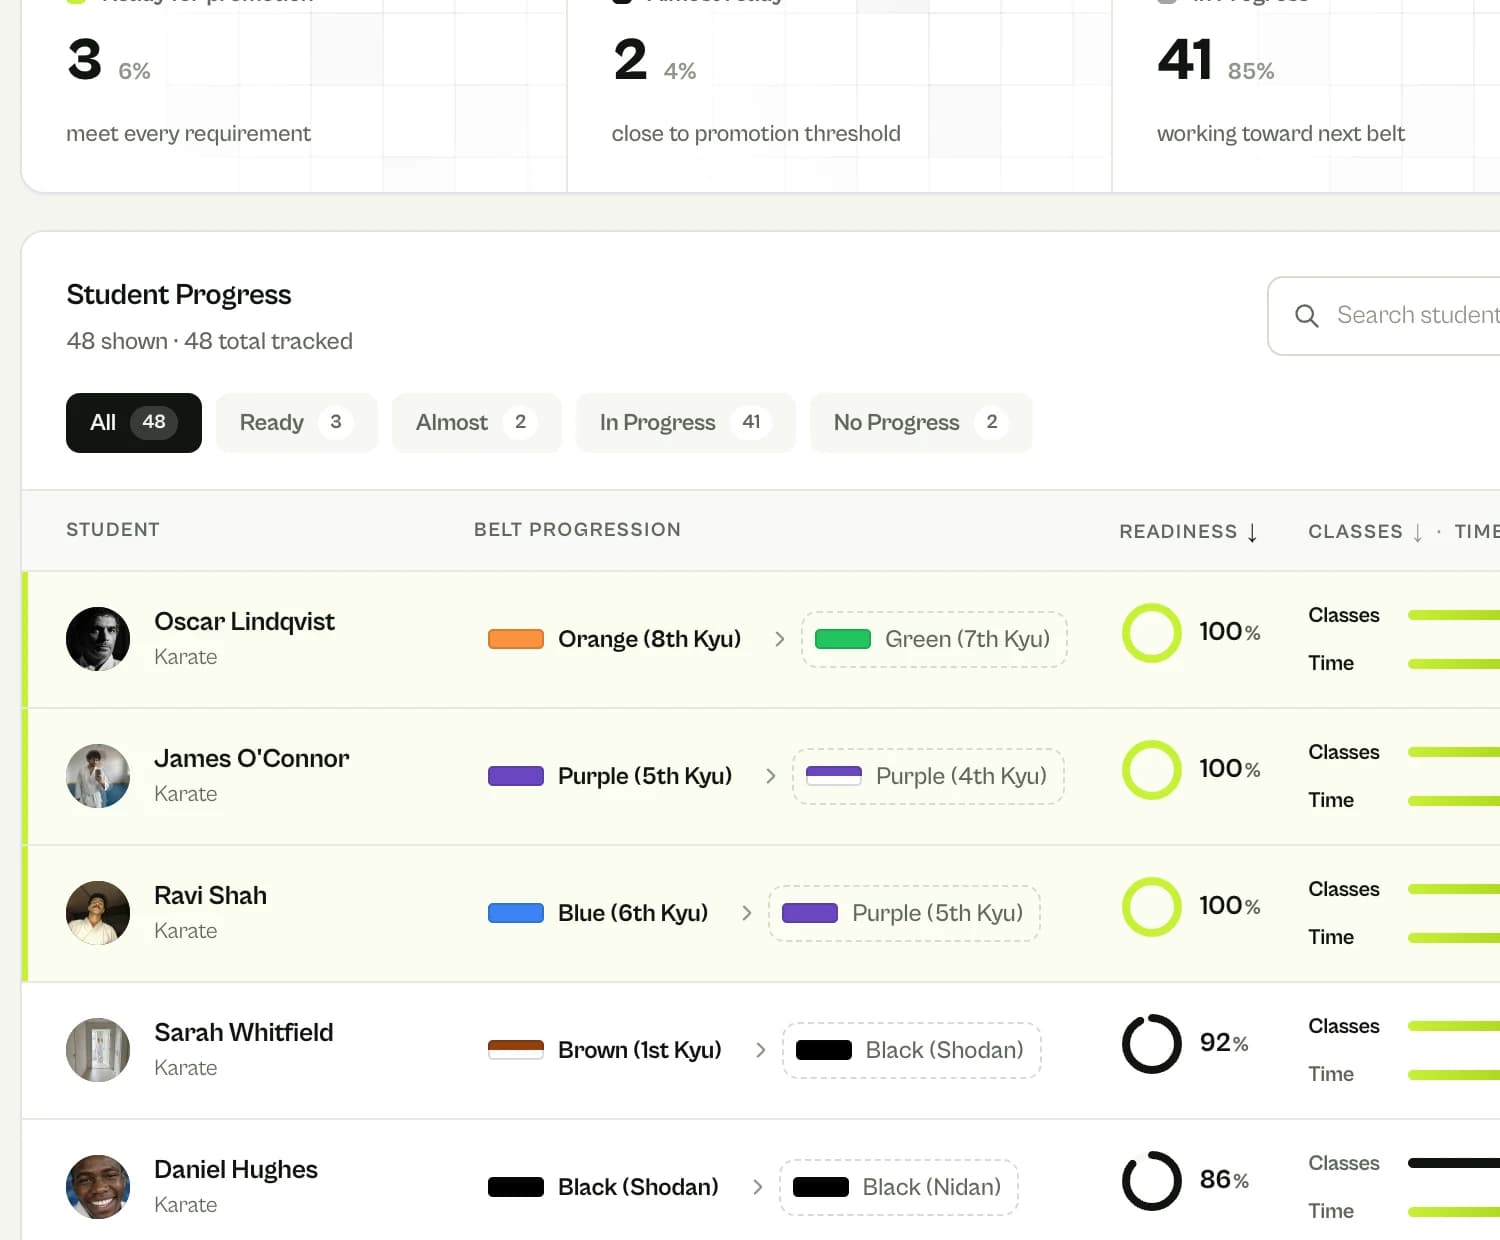The width and height of the screenshot is (1500, 1240).
Task: Click the Belt Progression column header
Action: [577, 530]
